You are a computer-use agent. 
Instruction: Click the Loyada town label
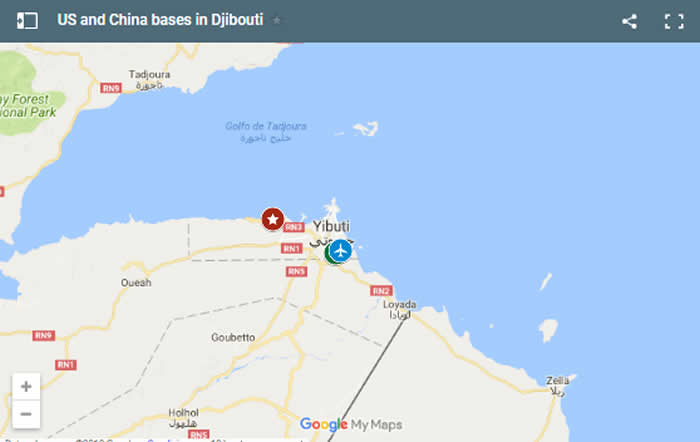click(x=400, y=304)
